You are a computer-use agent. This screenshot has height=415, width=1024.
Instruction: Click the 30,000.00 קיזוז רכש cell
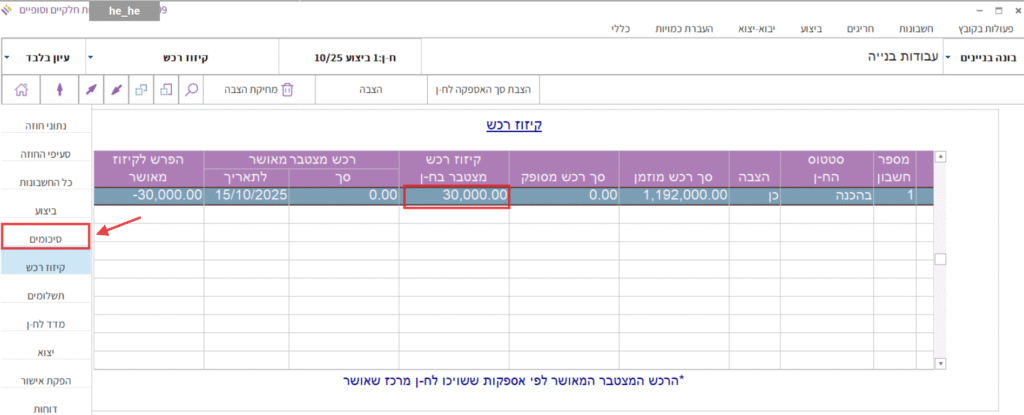pyautogui.click(x=457, y=196)
